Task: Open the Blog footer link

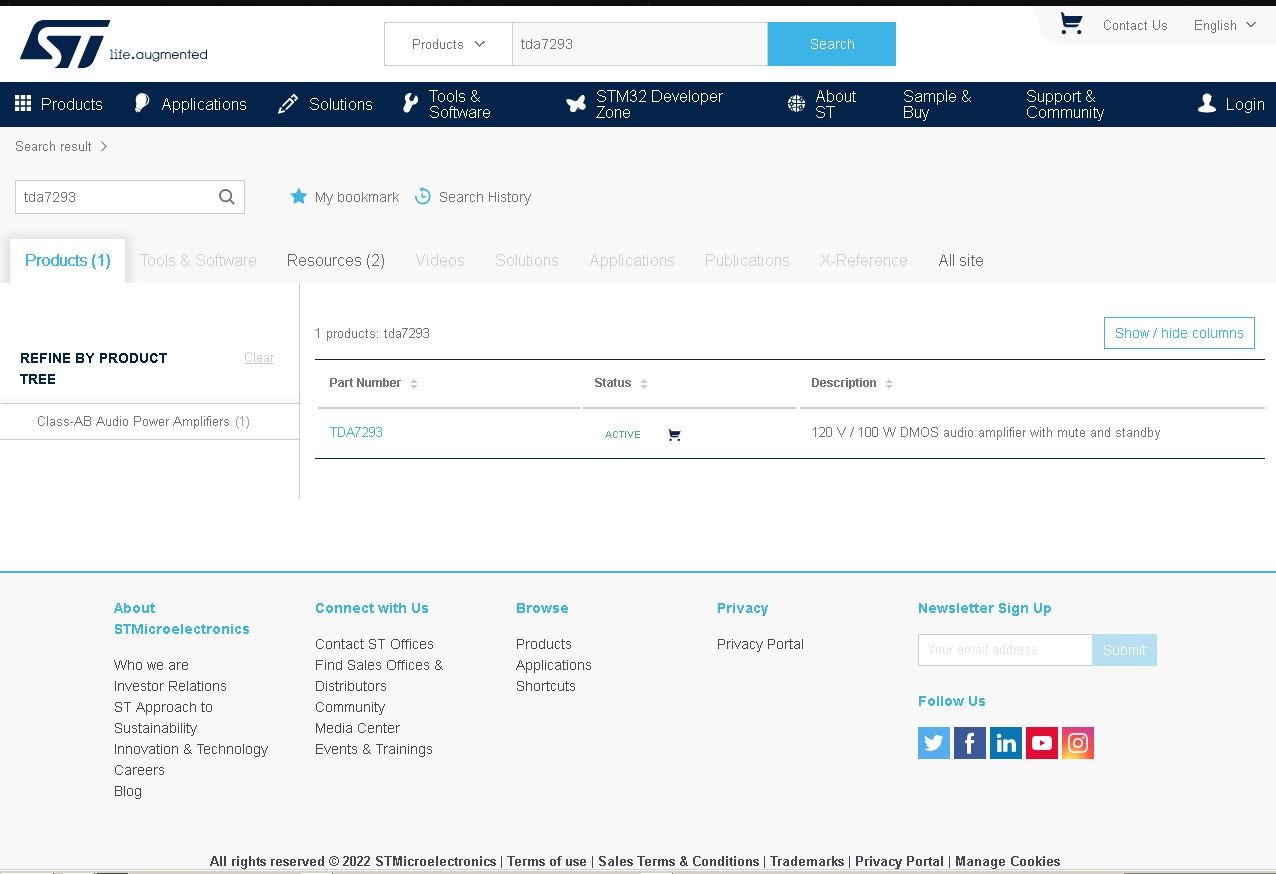Action: pos(128,791)
